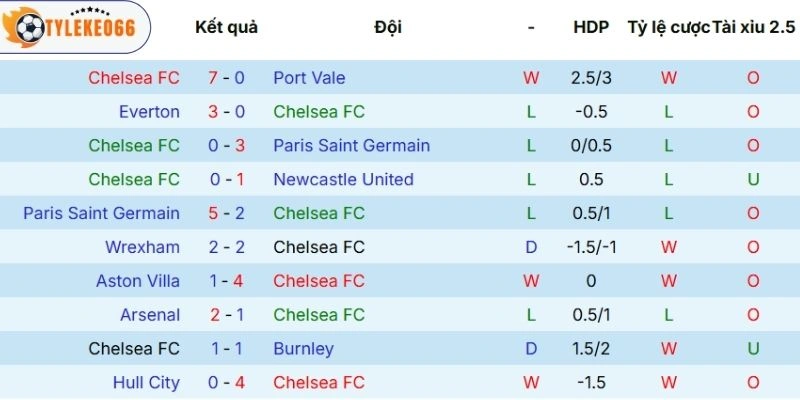Click the 2.5/3 handicap value
Viewport: 800px width, 400px height.
(591, 77)
